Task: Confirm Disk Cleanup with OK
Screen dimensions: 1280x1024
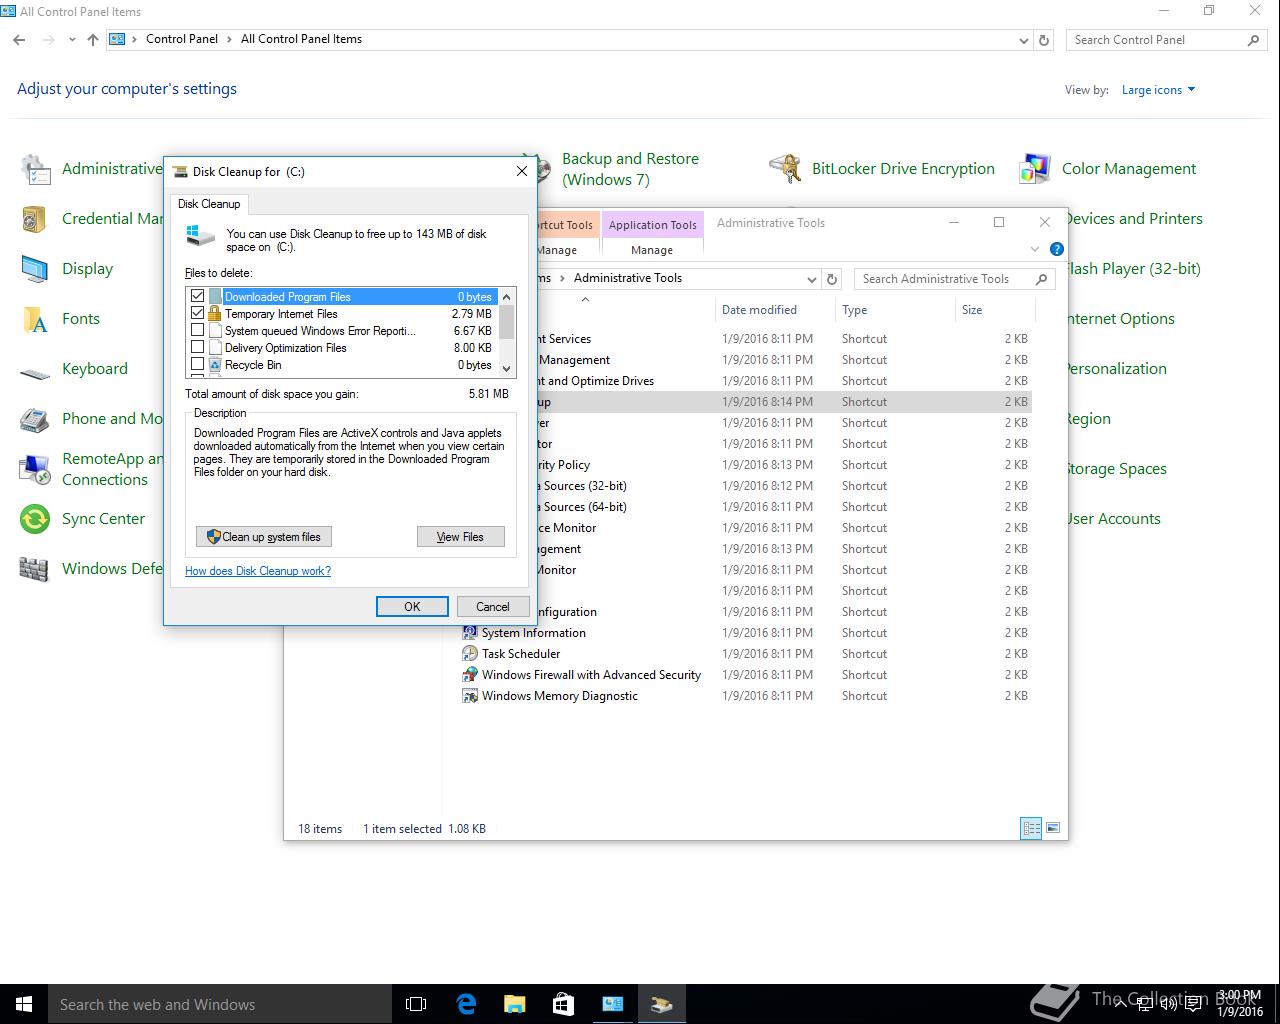Action: (x=412, y=607)
